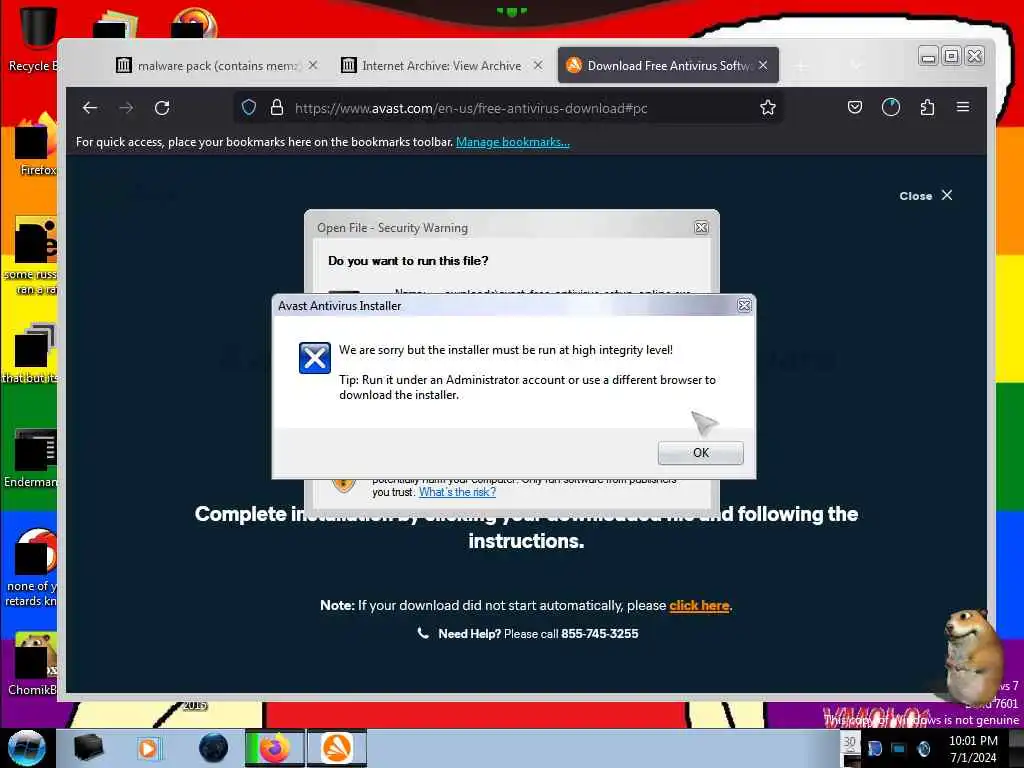Click OK in the Avast Installer dialog
This screenshot has width=1024, height=768.
coord(700,453)
